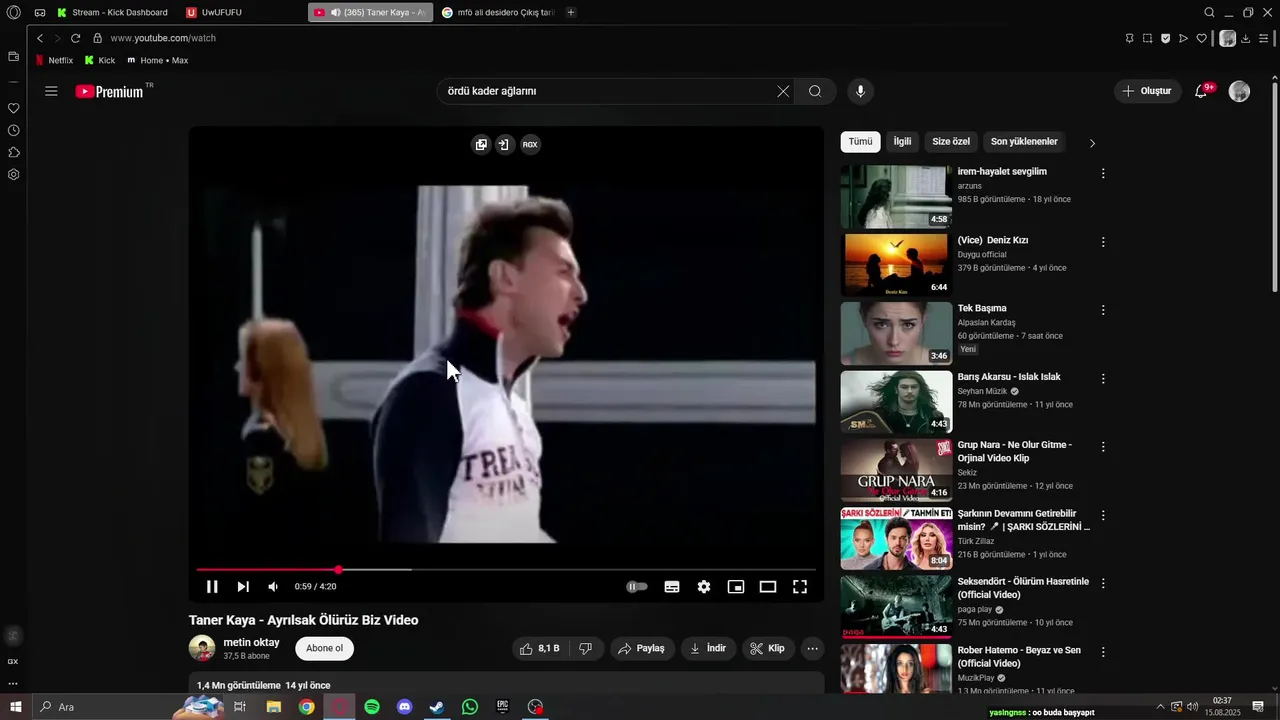Reload the page with the refresh icon
Viewport: 1280px width, 720px height.
tap(75, 38)
